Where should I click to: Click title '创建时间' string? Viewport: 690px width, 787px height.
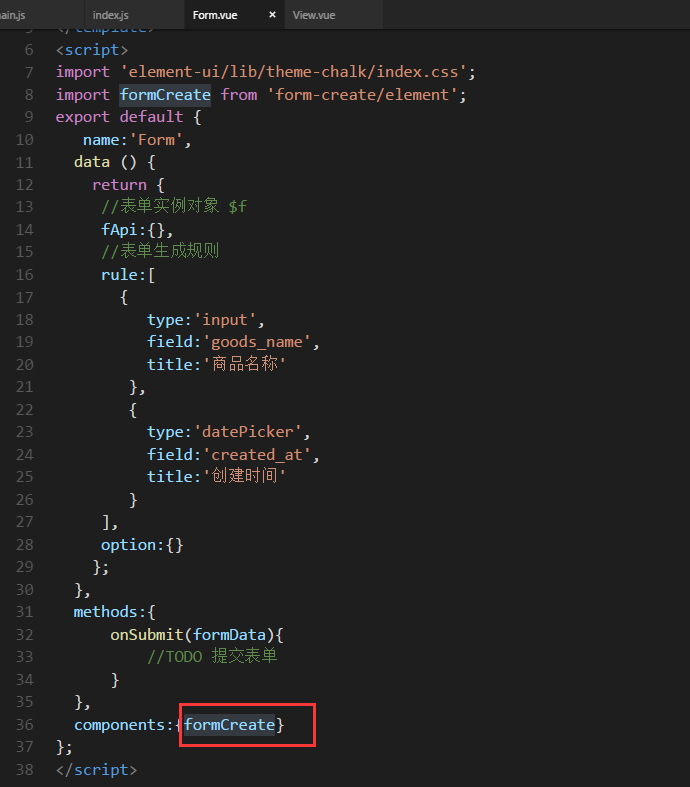[244, 476]
